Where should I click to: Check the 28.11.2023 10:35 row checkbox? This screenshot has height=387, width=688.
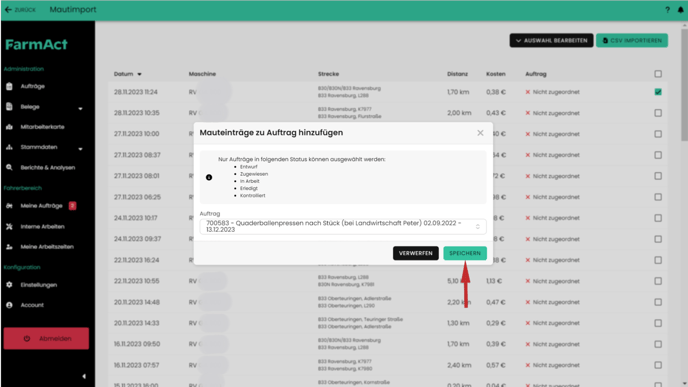[x=658, y=113]
